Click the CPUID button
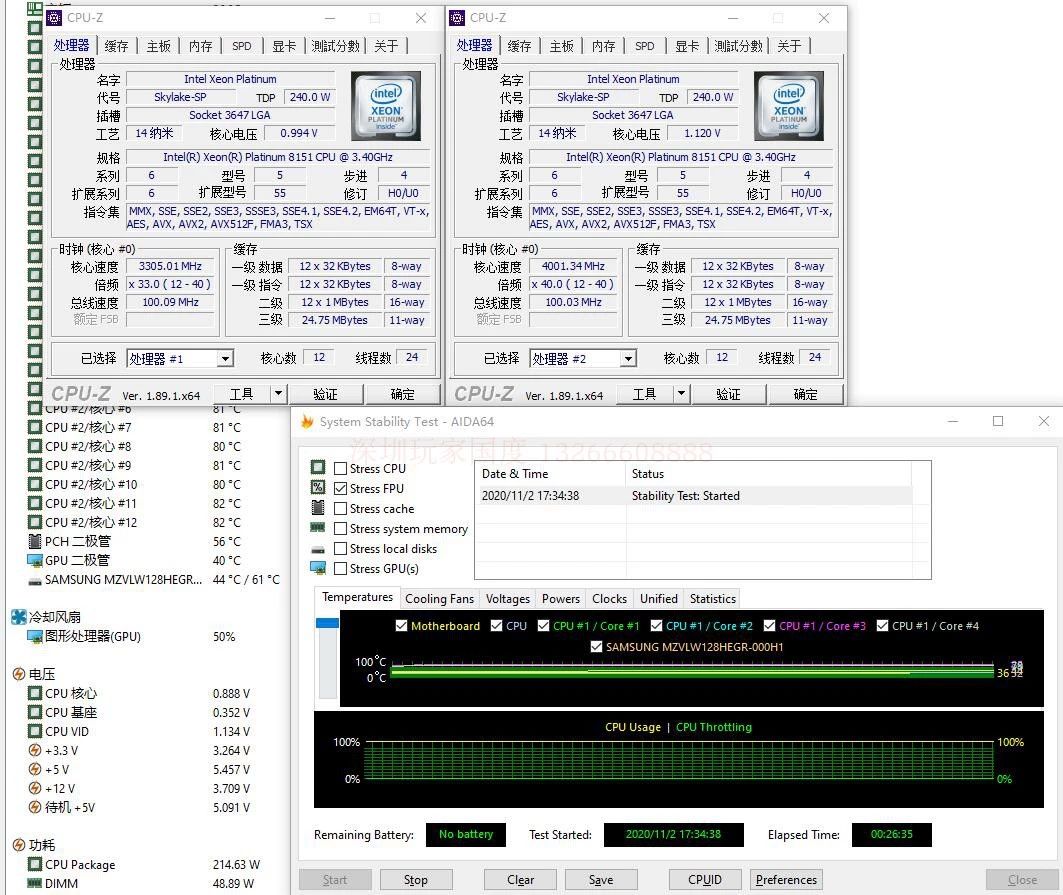This screenshot has width=1063, height=895. coord(705,879)
